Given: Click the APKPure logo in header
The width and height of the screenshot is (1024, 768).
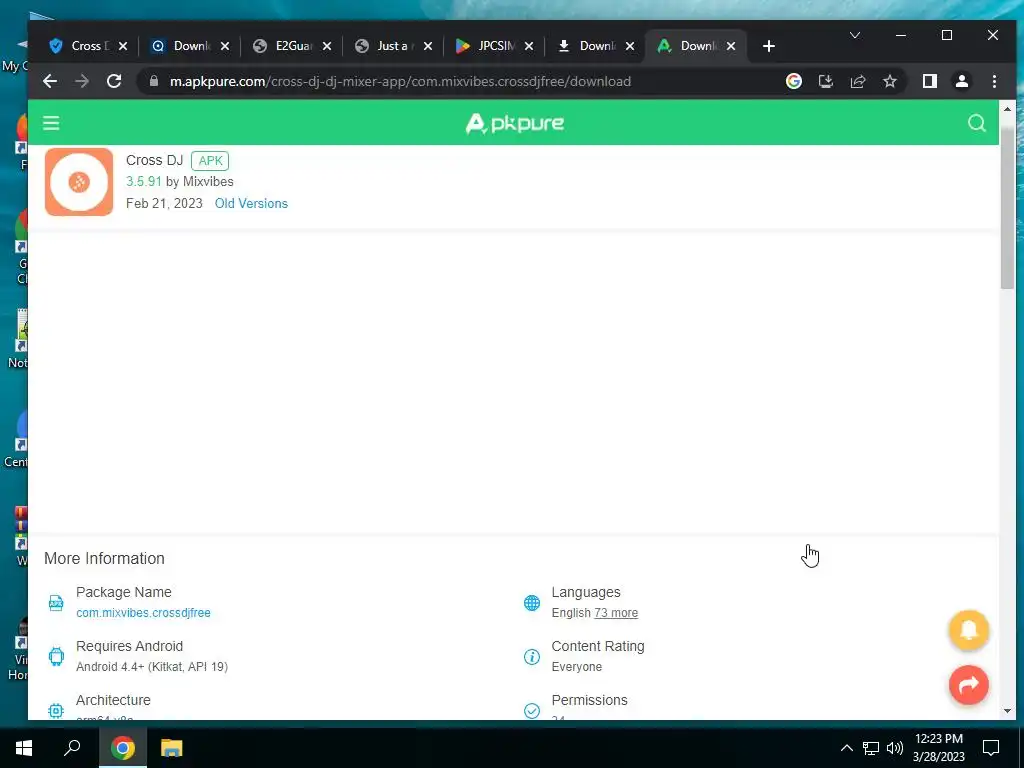Looking at the screenshot, I should (514, 123).
